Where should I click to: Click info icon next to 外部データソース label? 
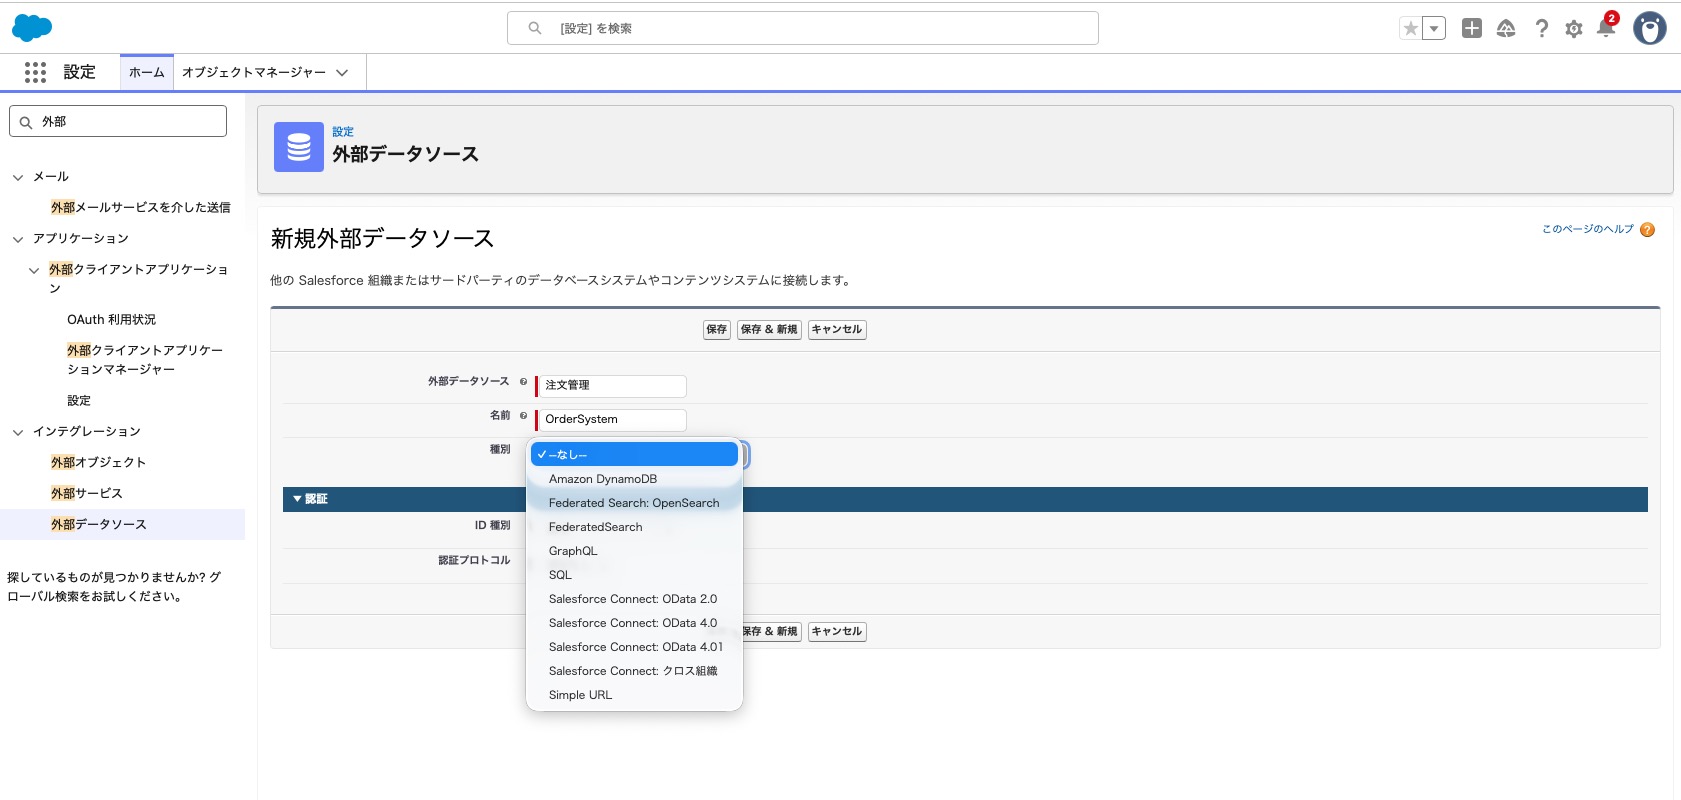(x=523, y=382)
